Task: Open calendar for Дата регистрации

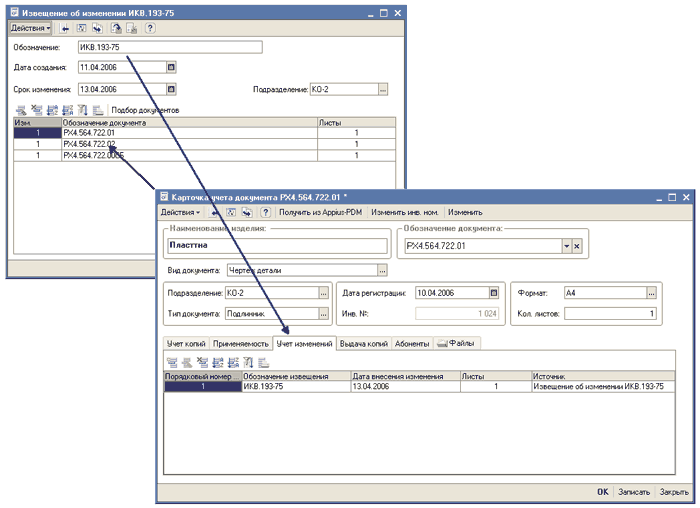Action: click(494, 293)
